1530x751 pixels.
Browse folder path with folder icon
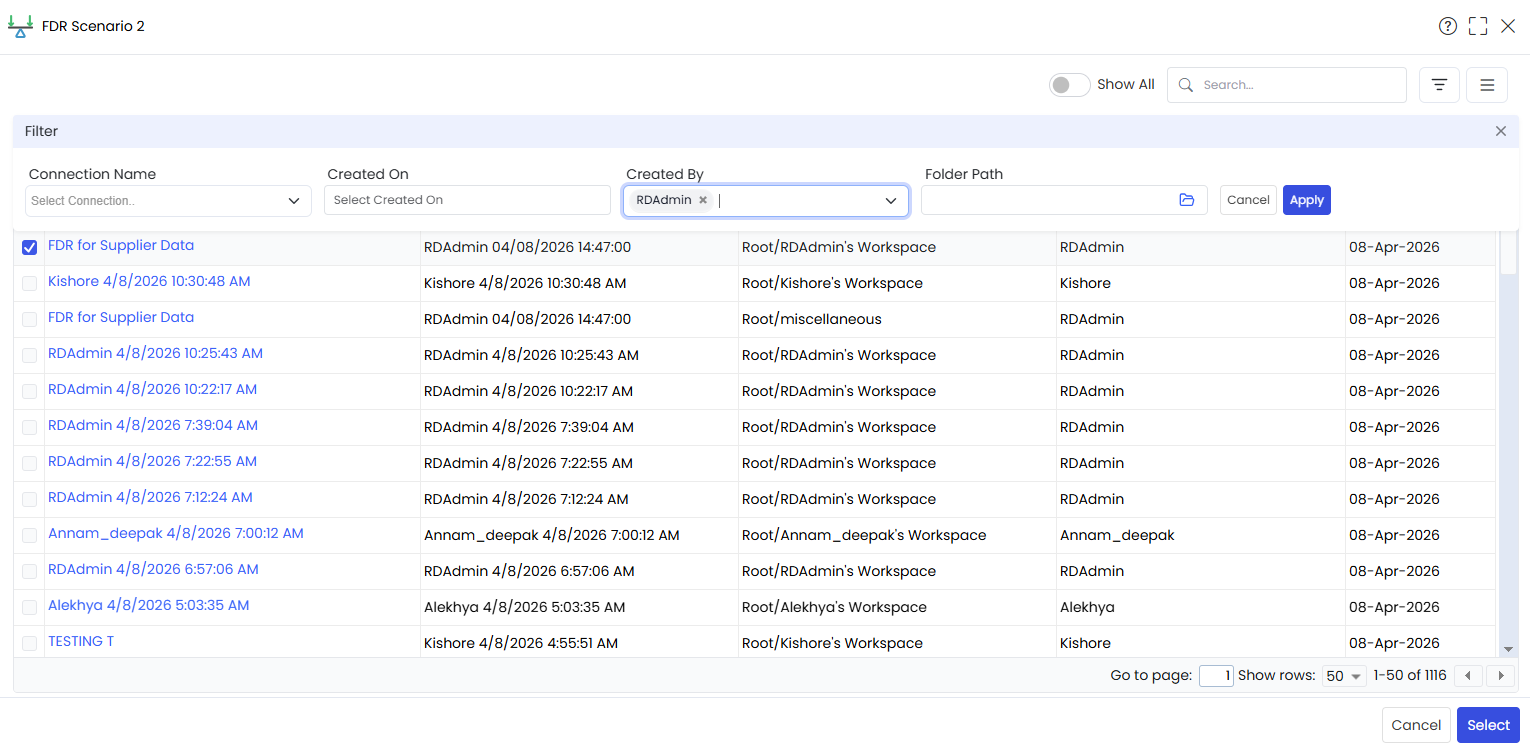point(1187,200)
